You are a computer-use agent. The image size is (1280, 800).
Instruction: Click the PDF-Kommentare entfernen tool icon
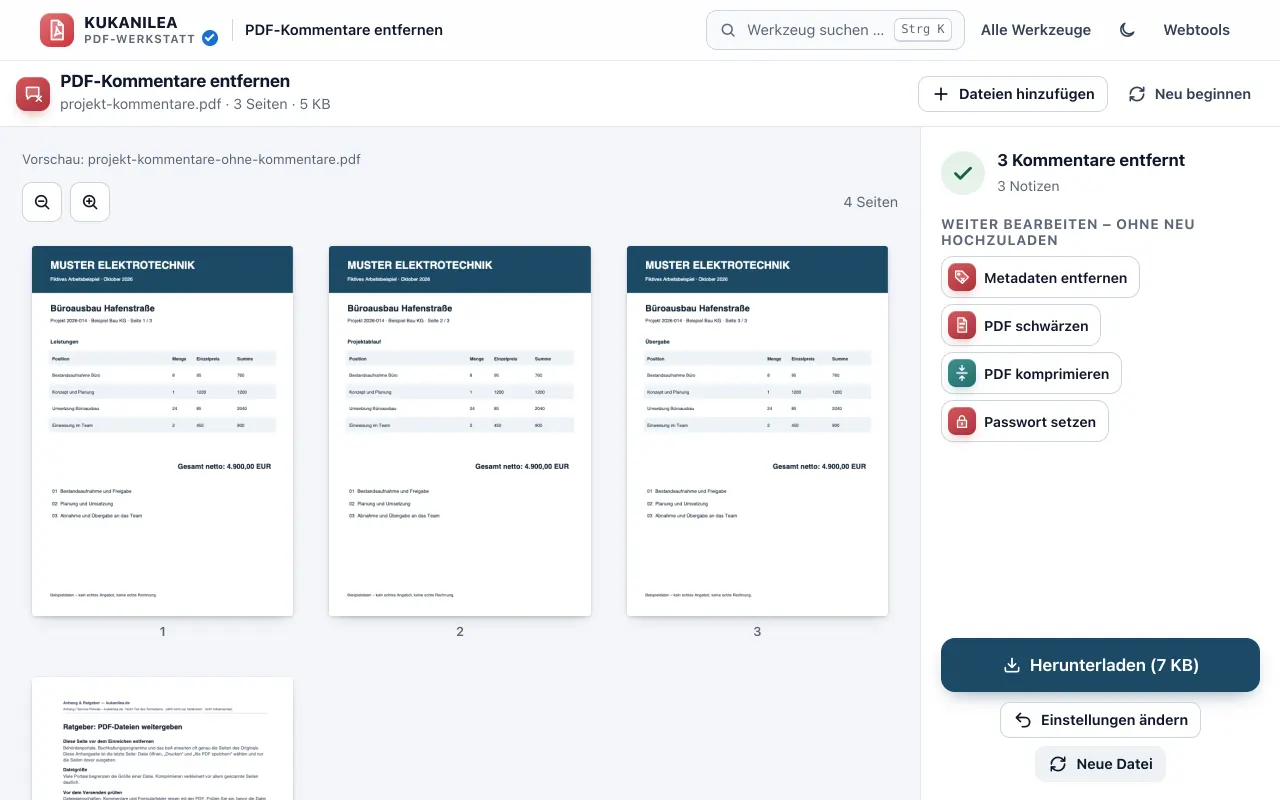coord(33,94)
